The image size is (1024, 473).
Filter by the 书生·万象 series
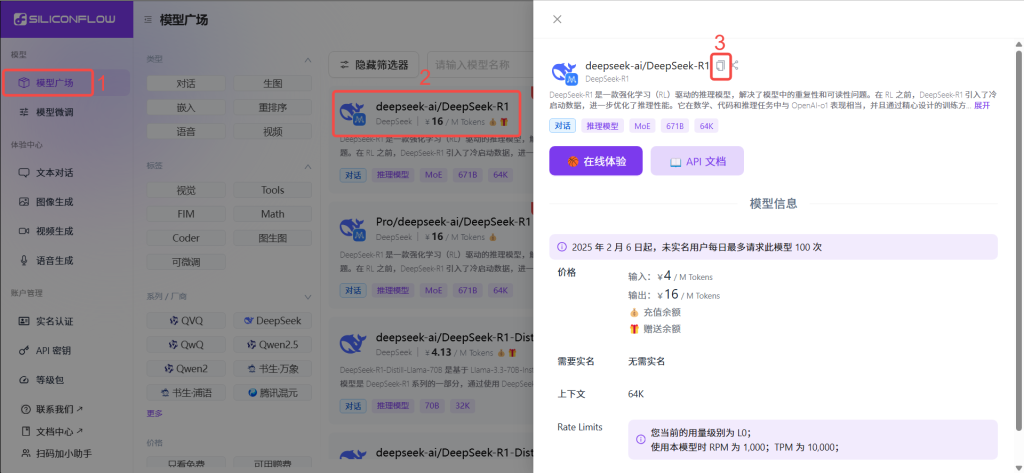(x=272, y=368)
